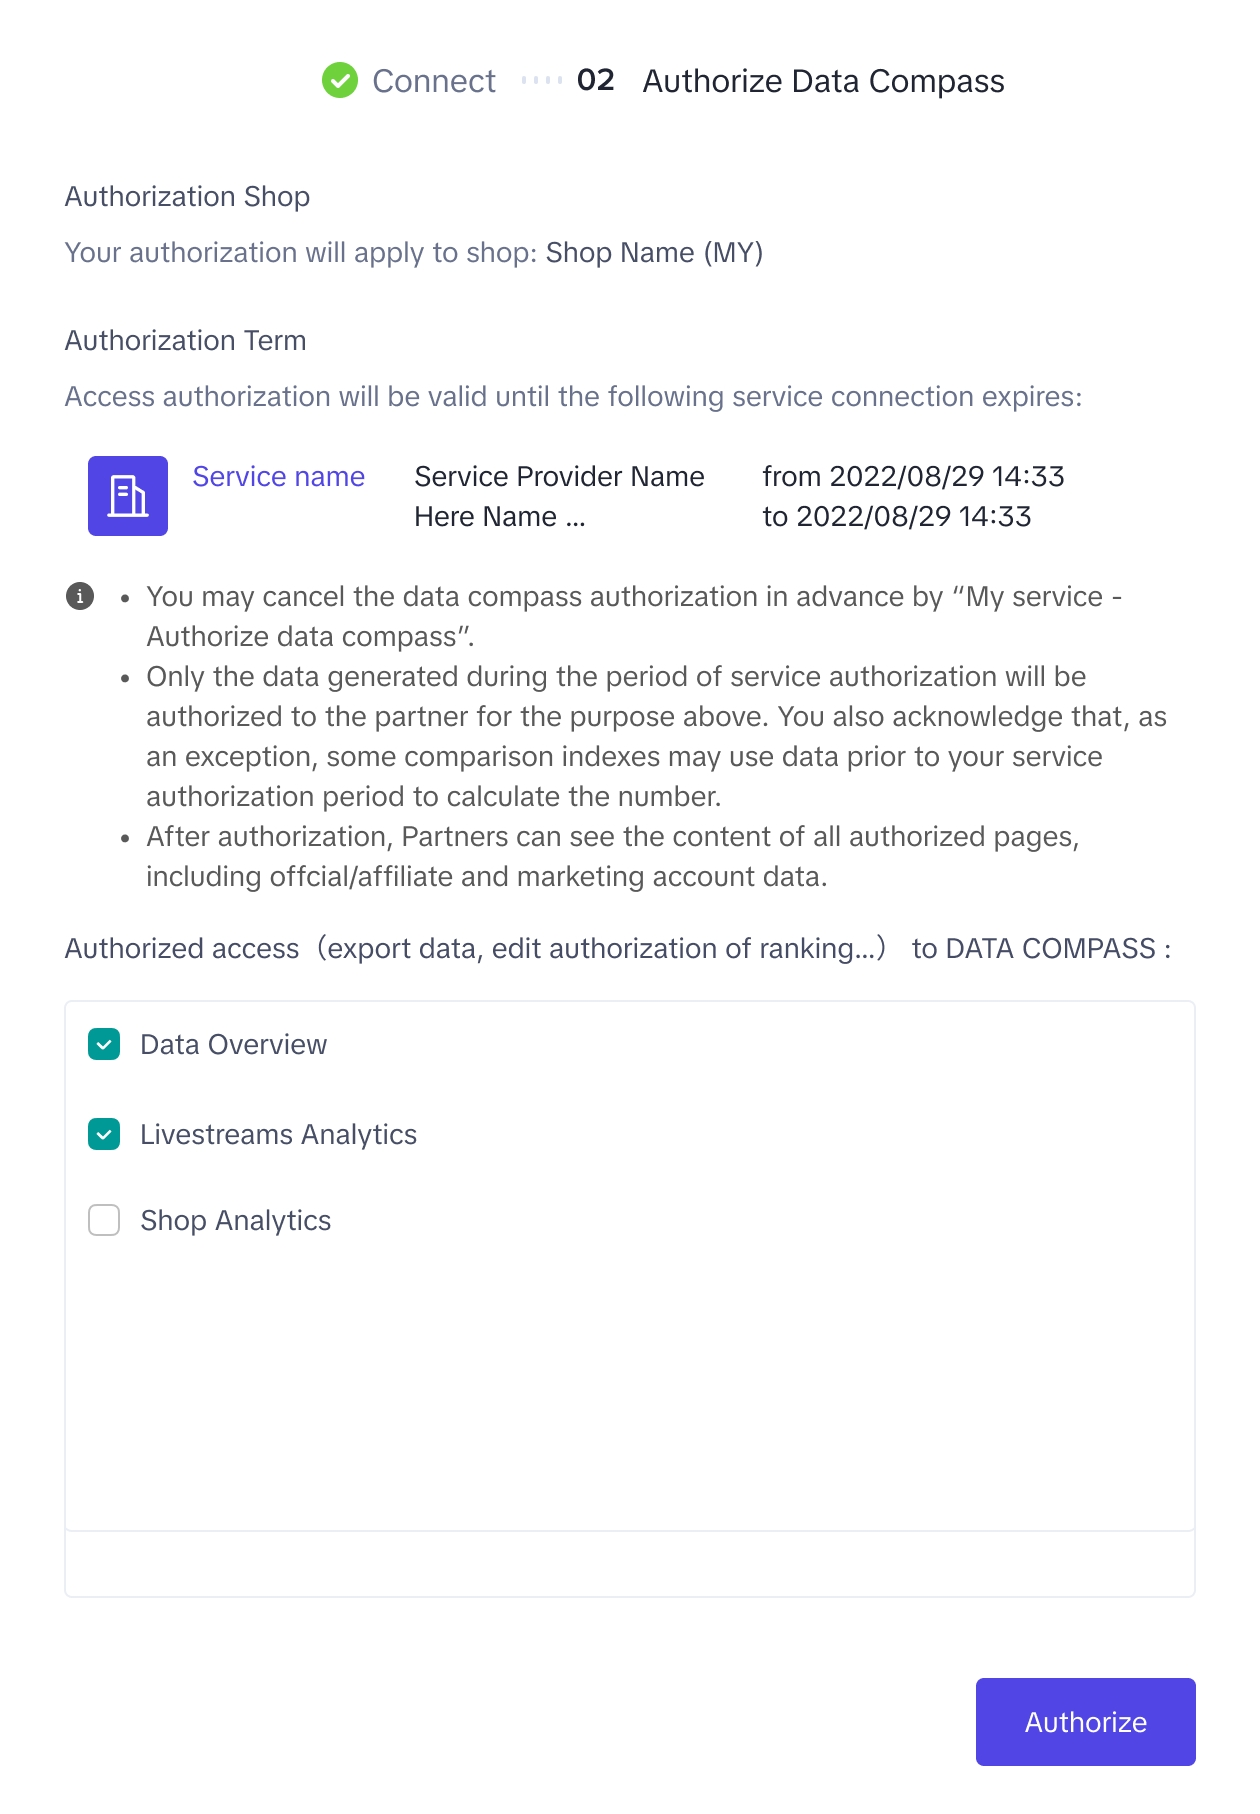
Task: Go back to the Connect step
Action: 433,81
